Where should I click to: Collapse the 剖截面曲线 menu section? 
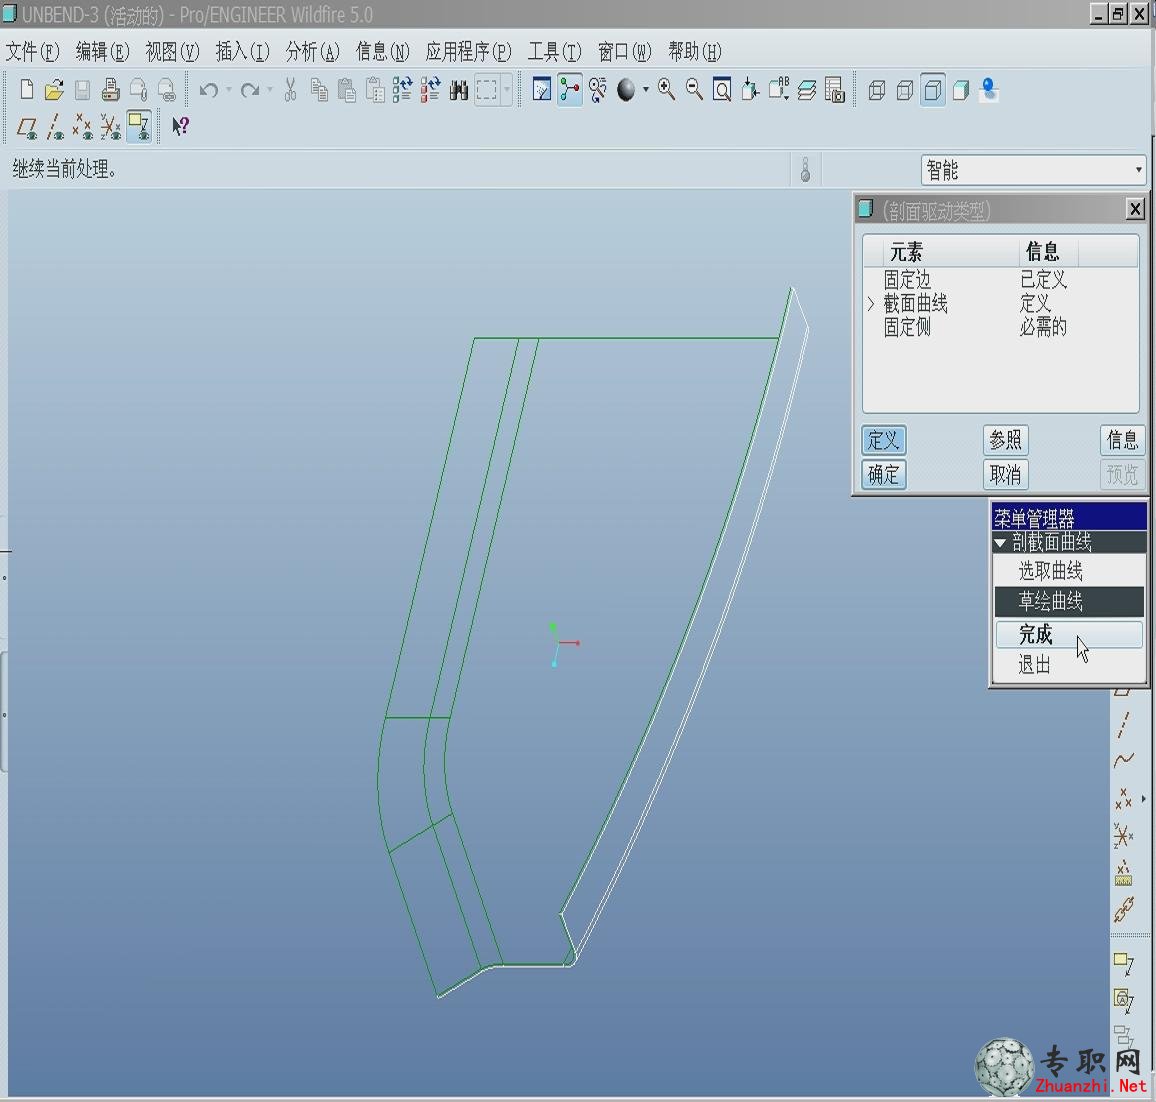[x=1000, y=543]
